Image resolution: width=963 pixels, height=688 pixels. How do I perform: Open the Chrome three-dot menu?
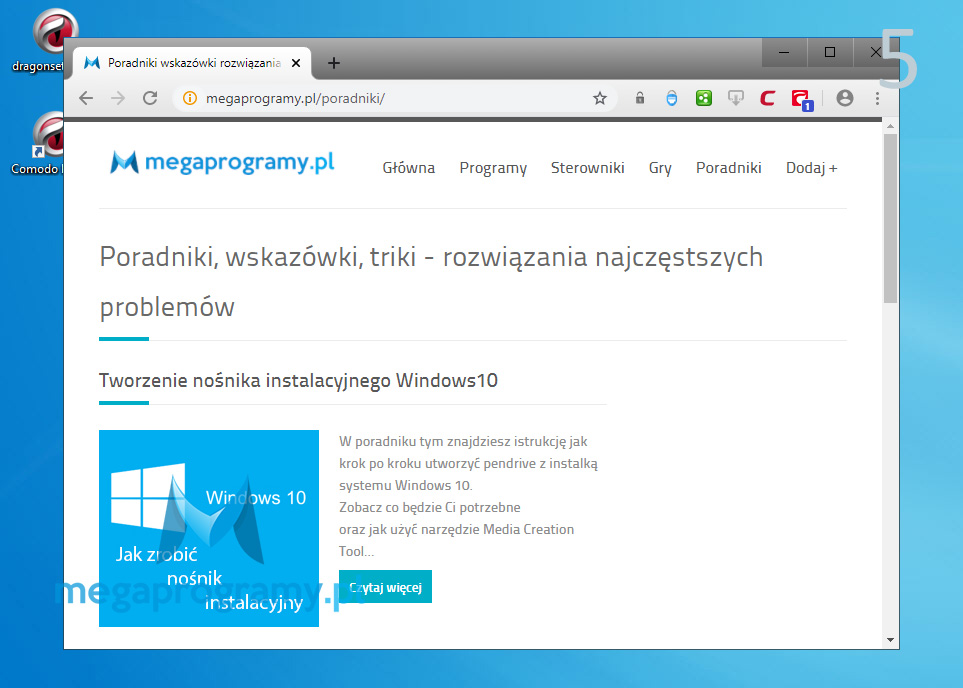pyautogui.click(x=877, y=98)
